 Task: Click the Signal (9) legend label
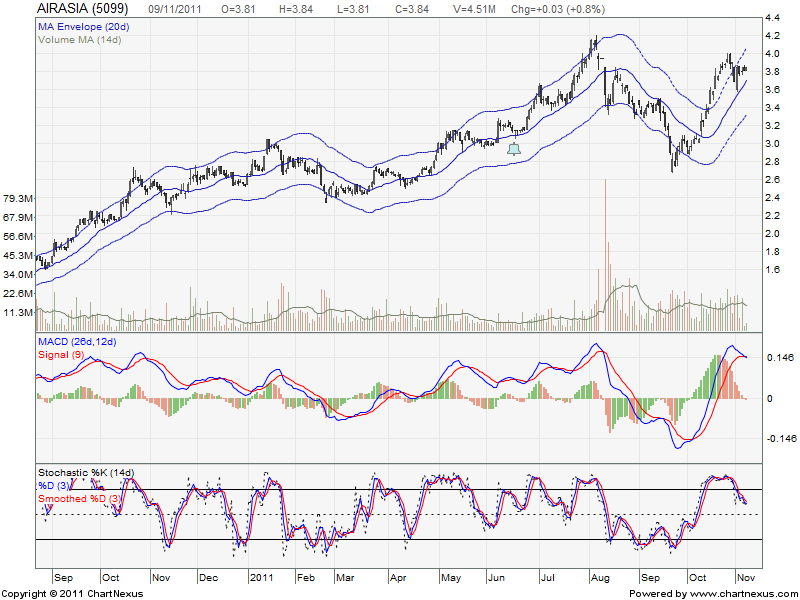[x=61, y=354]
